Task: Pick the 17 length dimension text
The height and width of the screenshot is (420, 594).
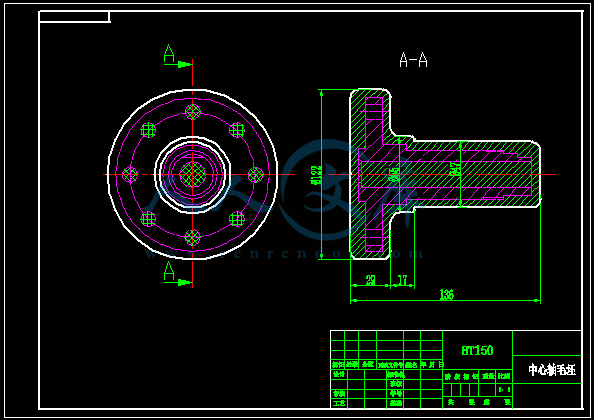Action: [402, 280]
